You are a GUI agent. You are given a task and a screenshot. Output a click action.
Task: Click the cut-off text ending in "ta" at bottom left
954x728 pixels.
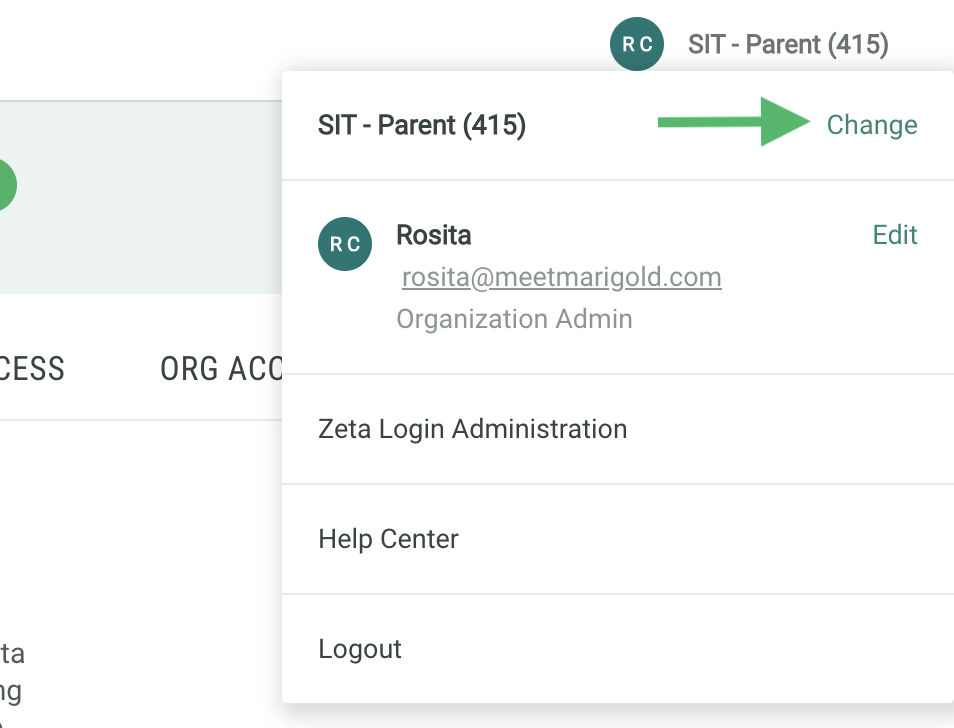(x=12, y=654)
